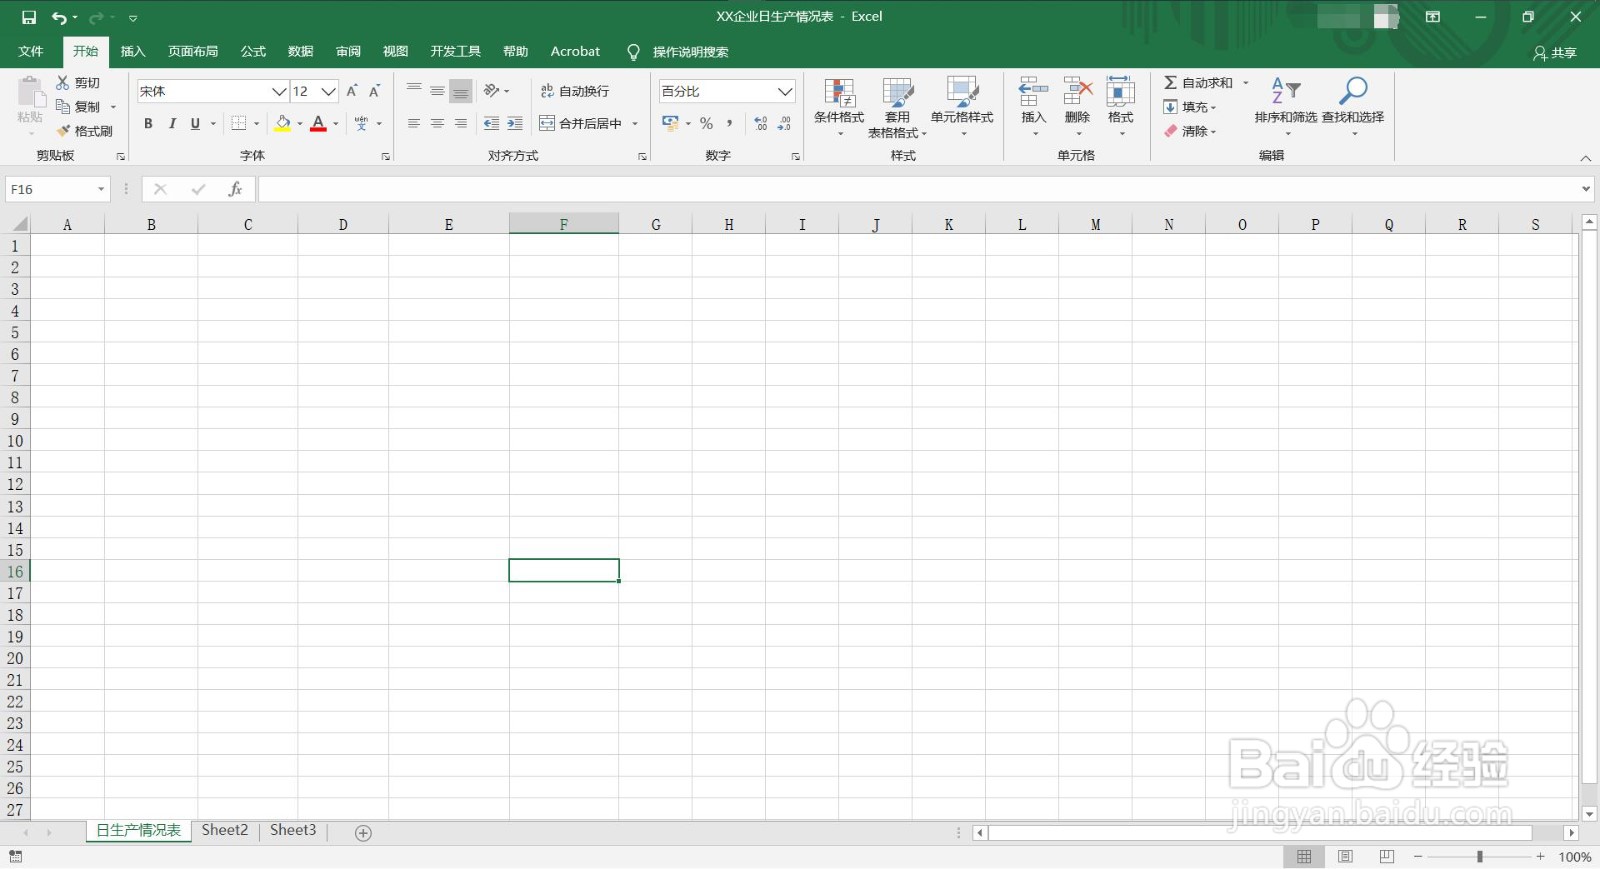Viewport: 1600px width, 869px height.
Task: Increase decimal places
Action: (x=761, y=123)
